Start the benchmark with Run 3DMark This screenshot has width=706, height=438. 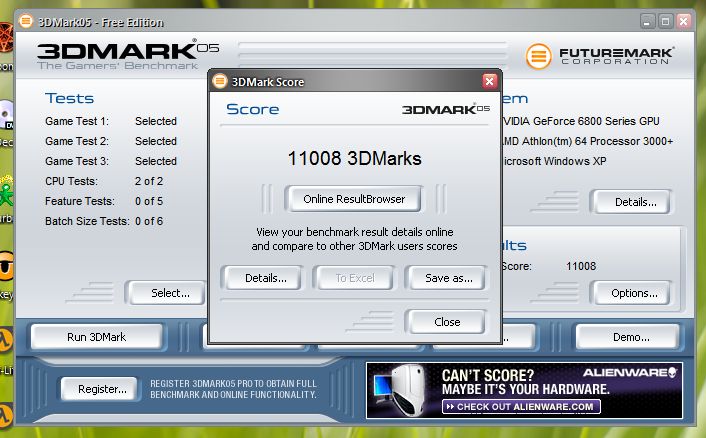coord(96,337)
